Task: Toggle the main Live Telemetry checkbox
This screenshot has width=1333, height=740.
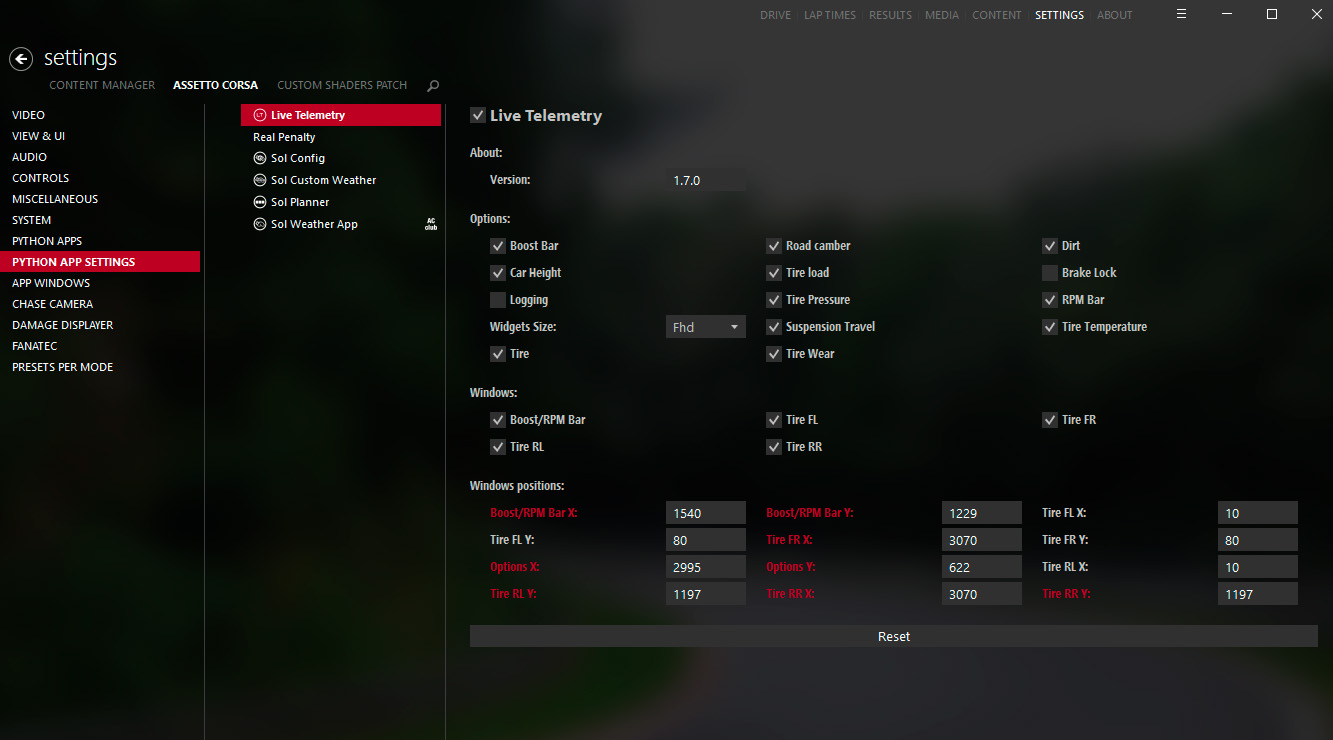Action: coord(478,115)
